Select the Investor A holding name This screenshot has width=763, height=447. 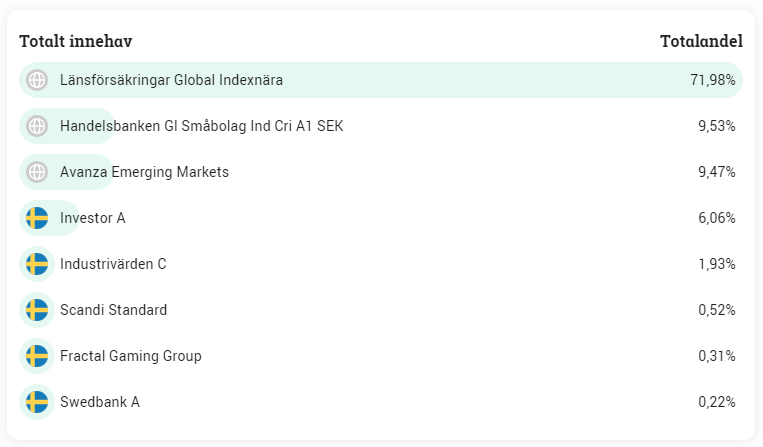coord(92,218)
